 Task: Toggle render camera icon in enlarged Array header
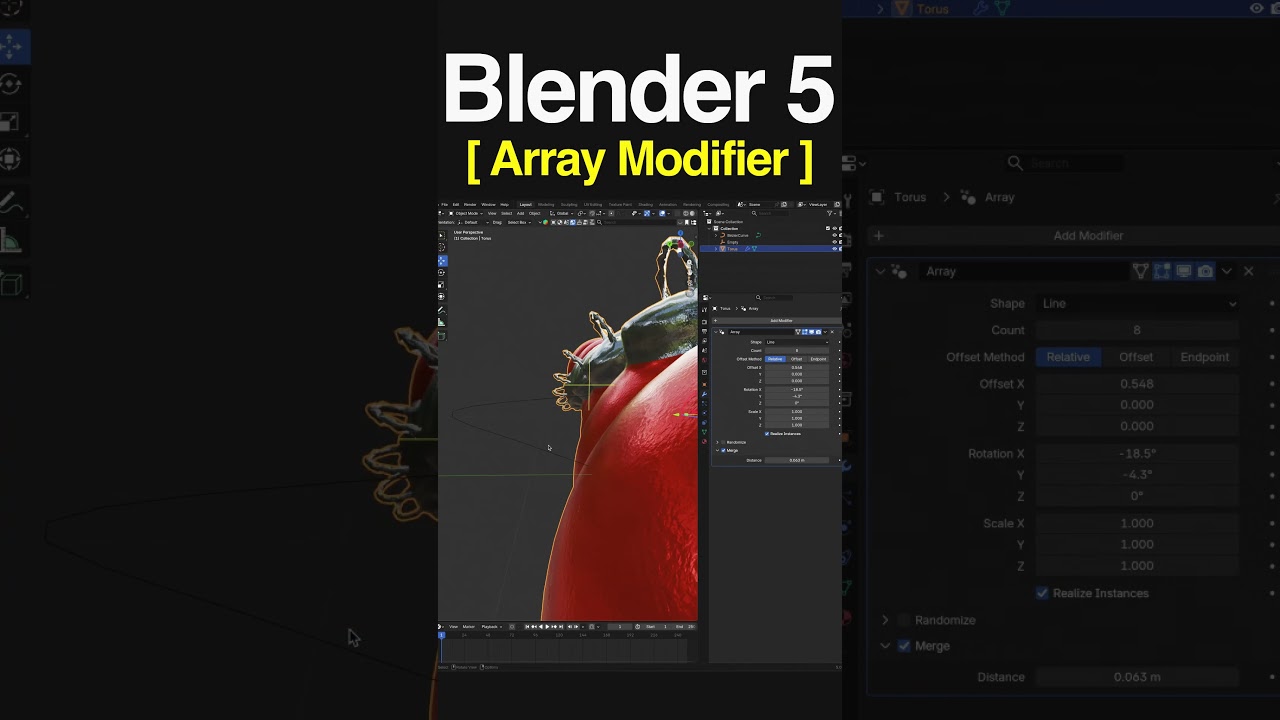tap(1206, 271)
